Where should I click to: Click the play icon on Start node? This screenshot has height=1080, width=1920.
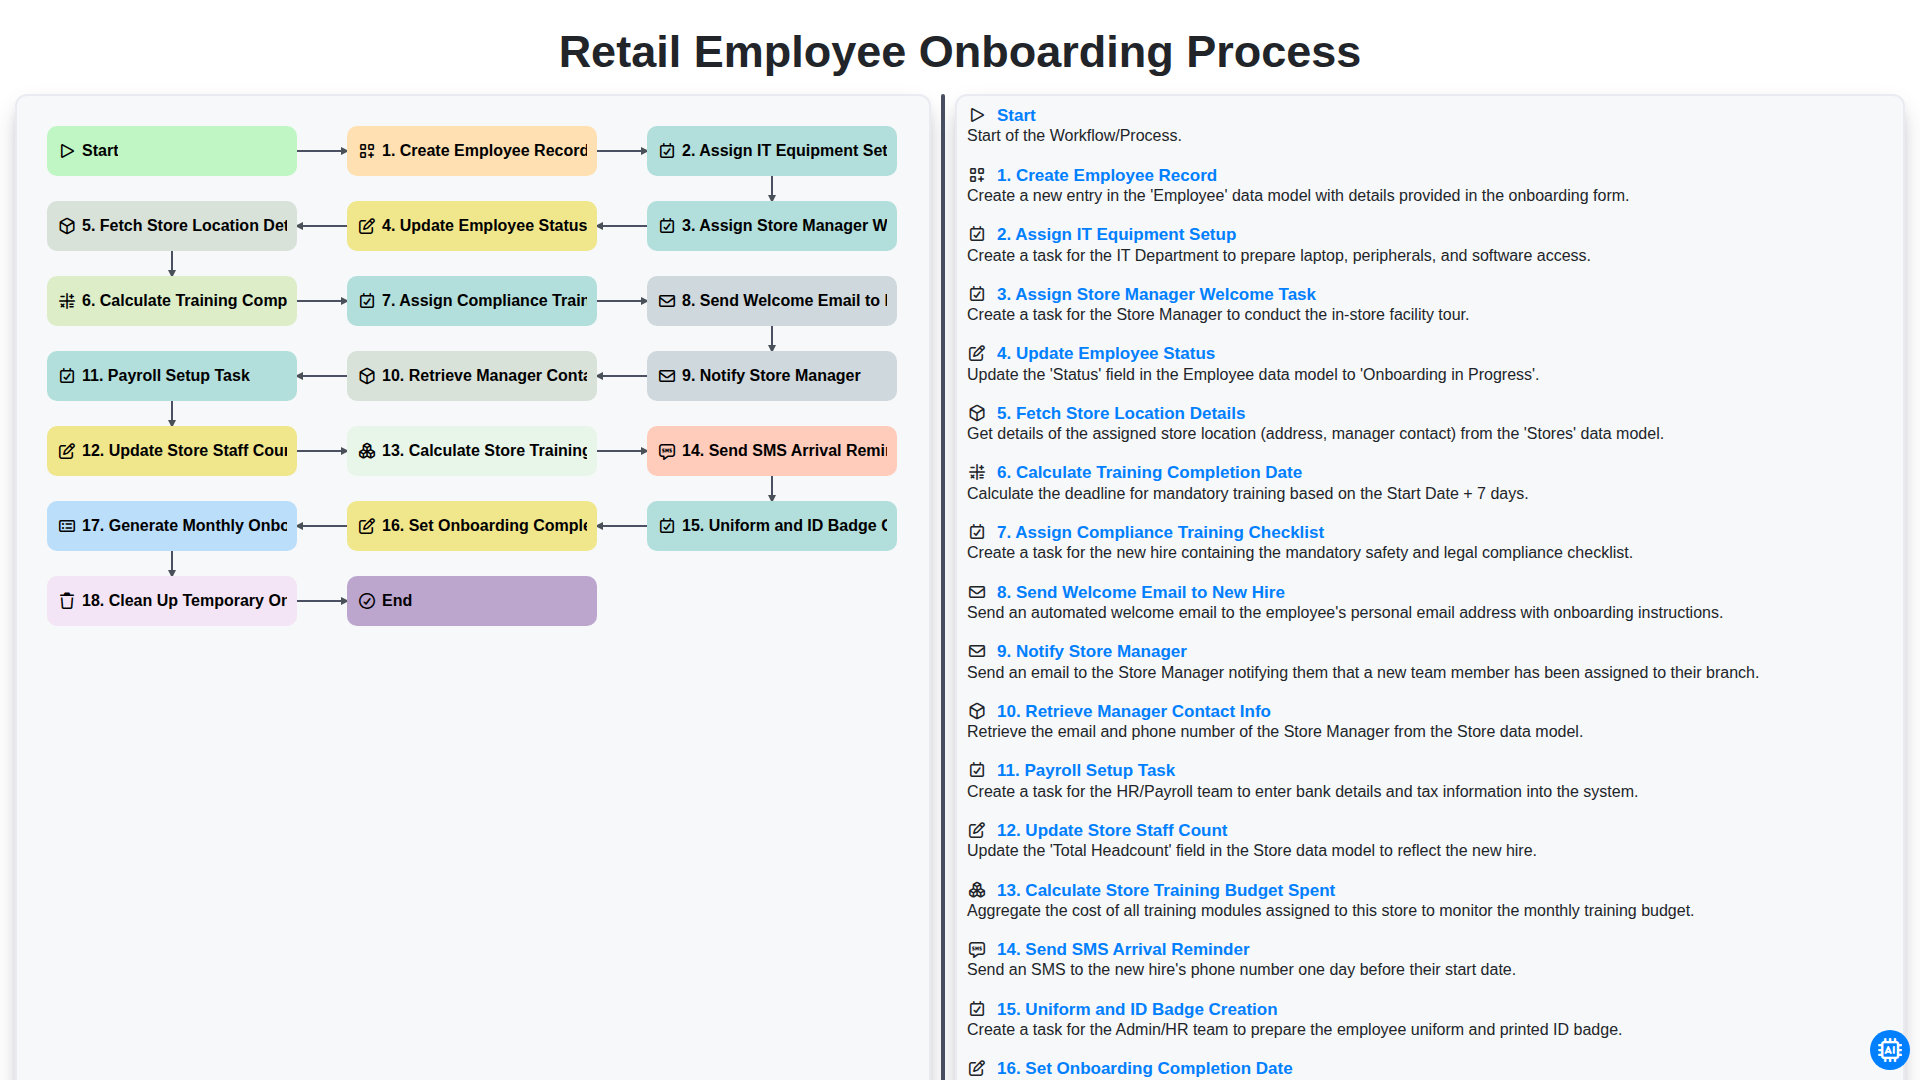click(x=67, y=151)
